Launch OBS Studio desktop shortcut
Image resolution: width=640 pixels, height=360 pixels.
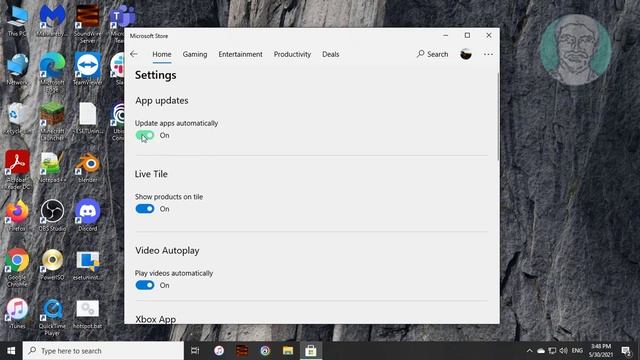[x=52, y=216]
